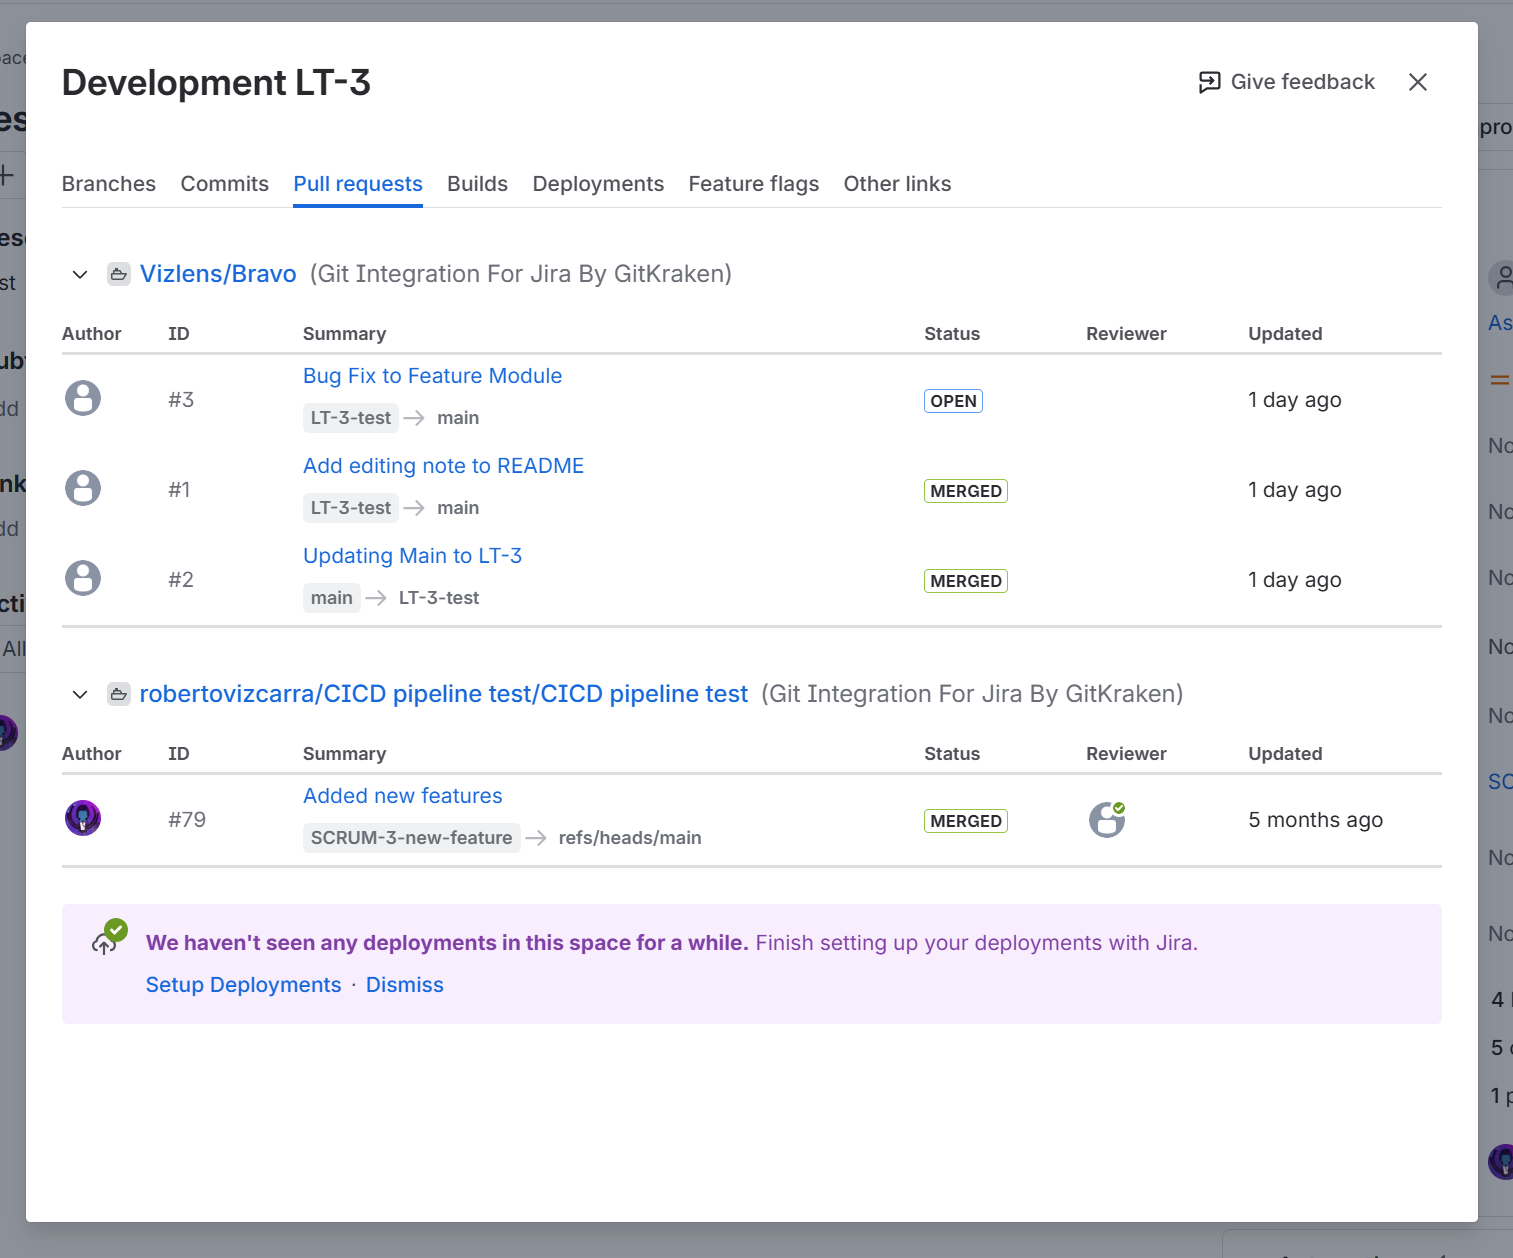Screen dimensions: 1513x1258
Task: Select the Feature flags tab
Action: tap(753, 184)
